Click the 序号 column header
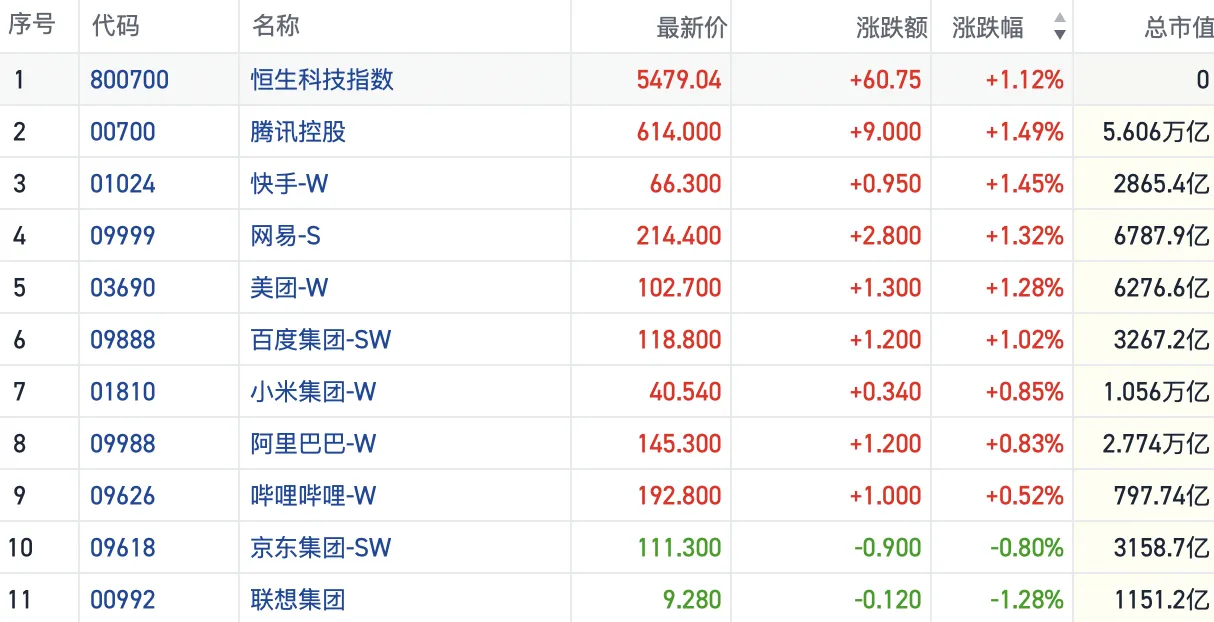Screen dimensions: 1214x622 (x=31, y=27)
